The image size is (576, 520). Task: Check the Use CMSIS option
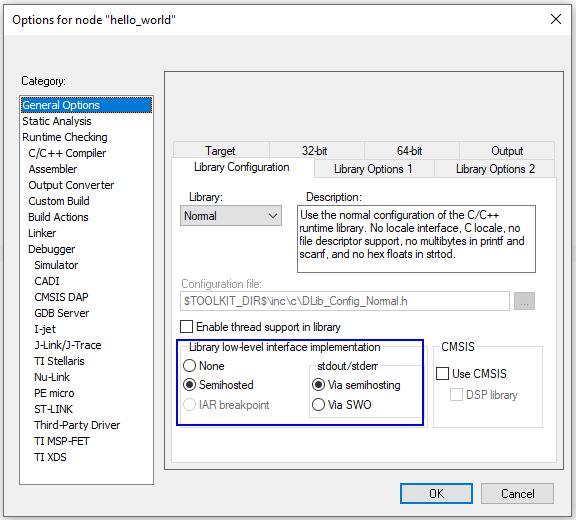[442, 373]
